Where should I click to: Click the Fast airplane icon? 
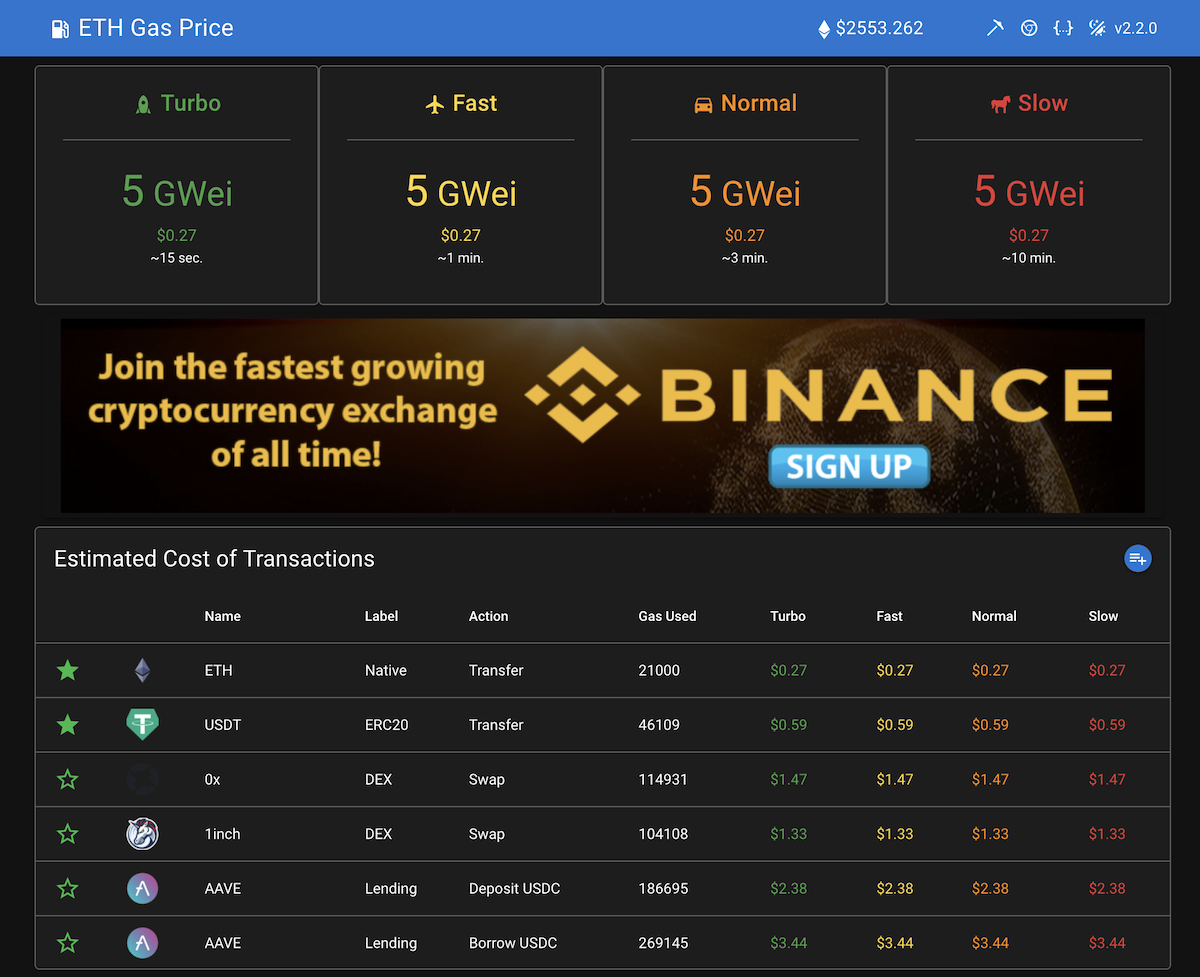[434, 104]
